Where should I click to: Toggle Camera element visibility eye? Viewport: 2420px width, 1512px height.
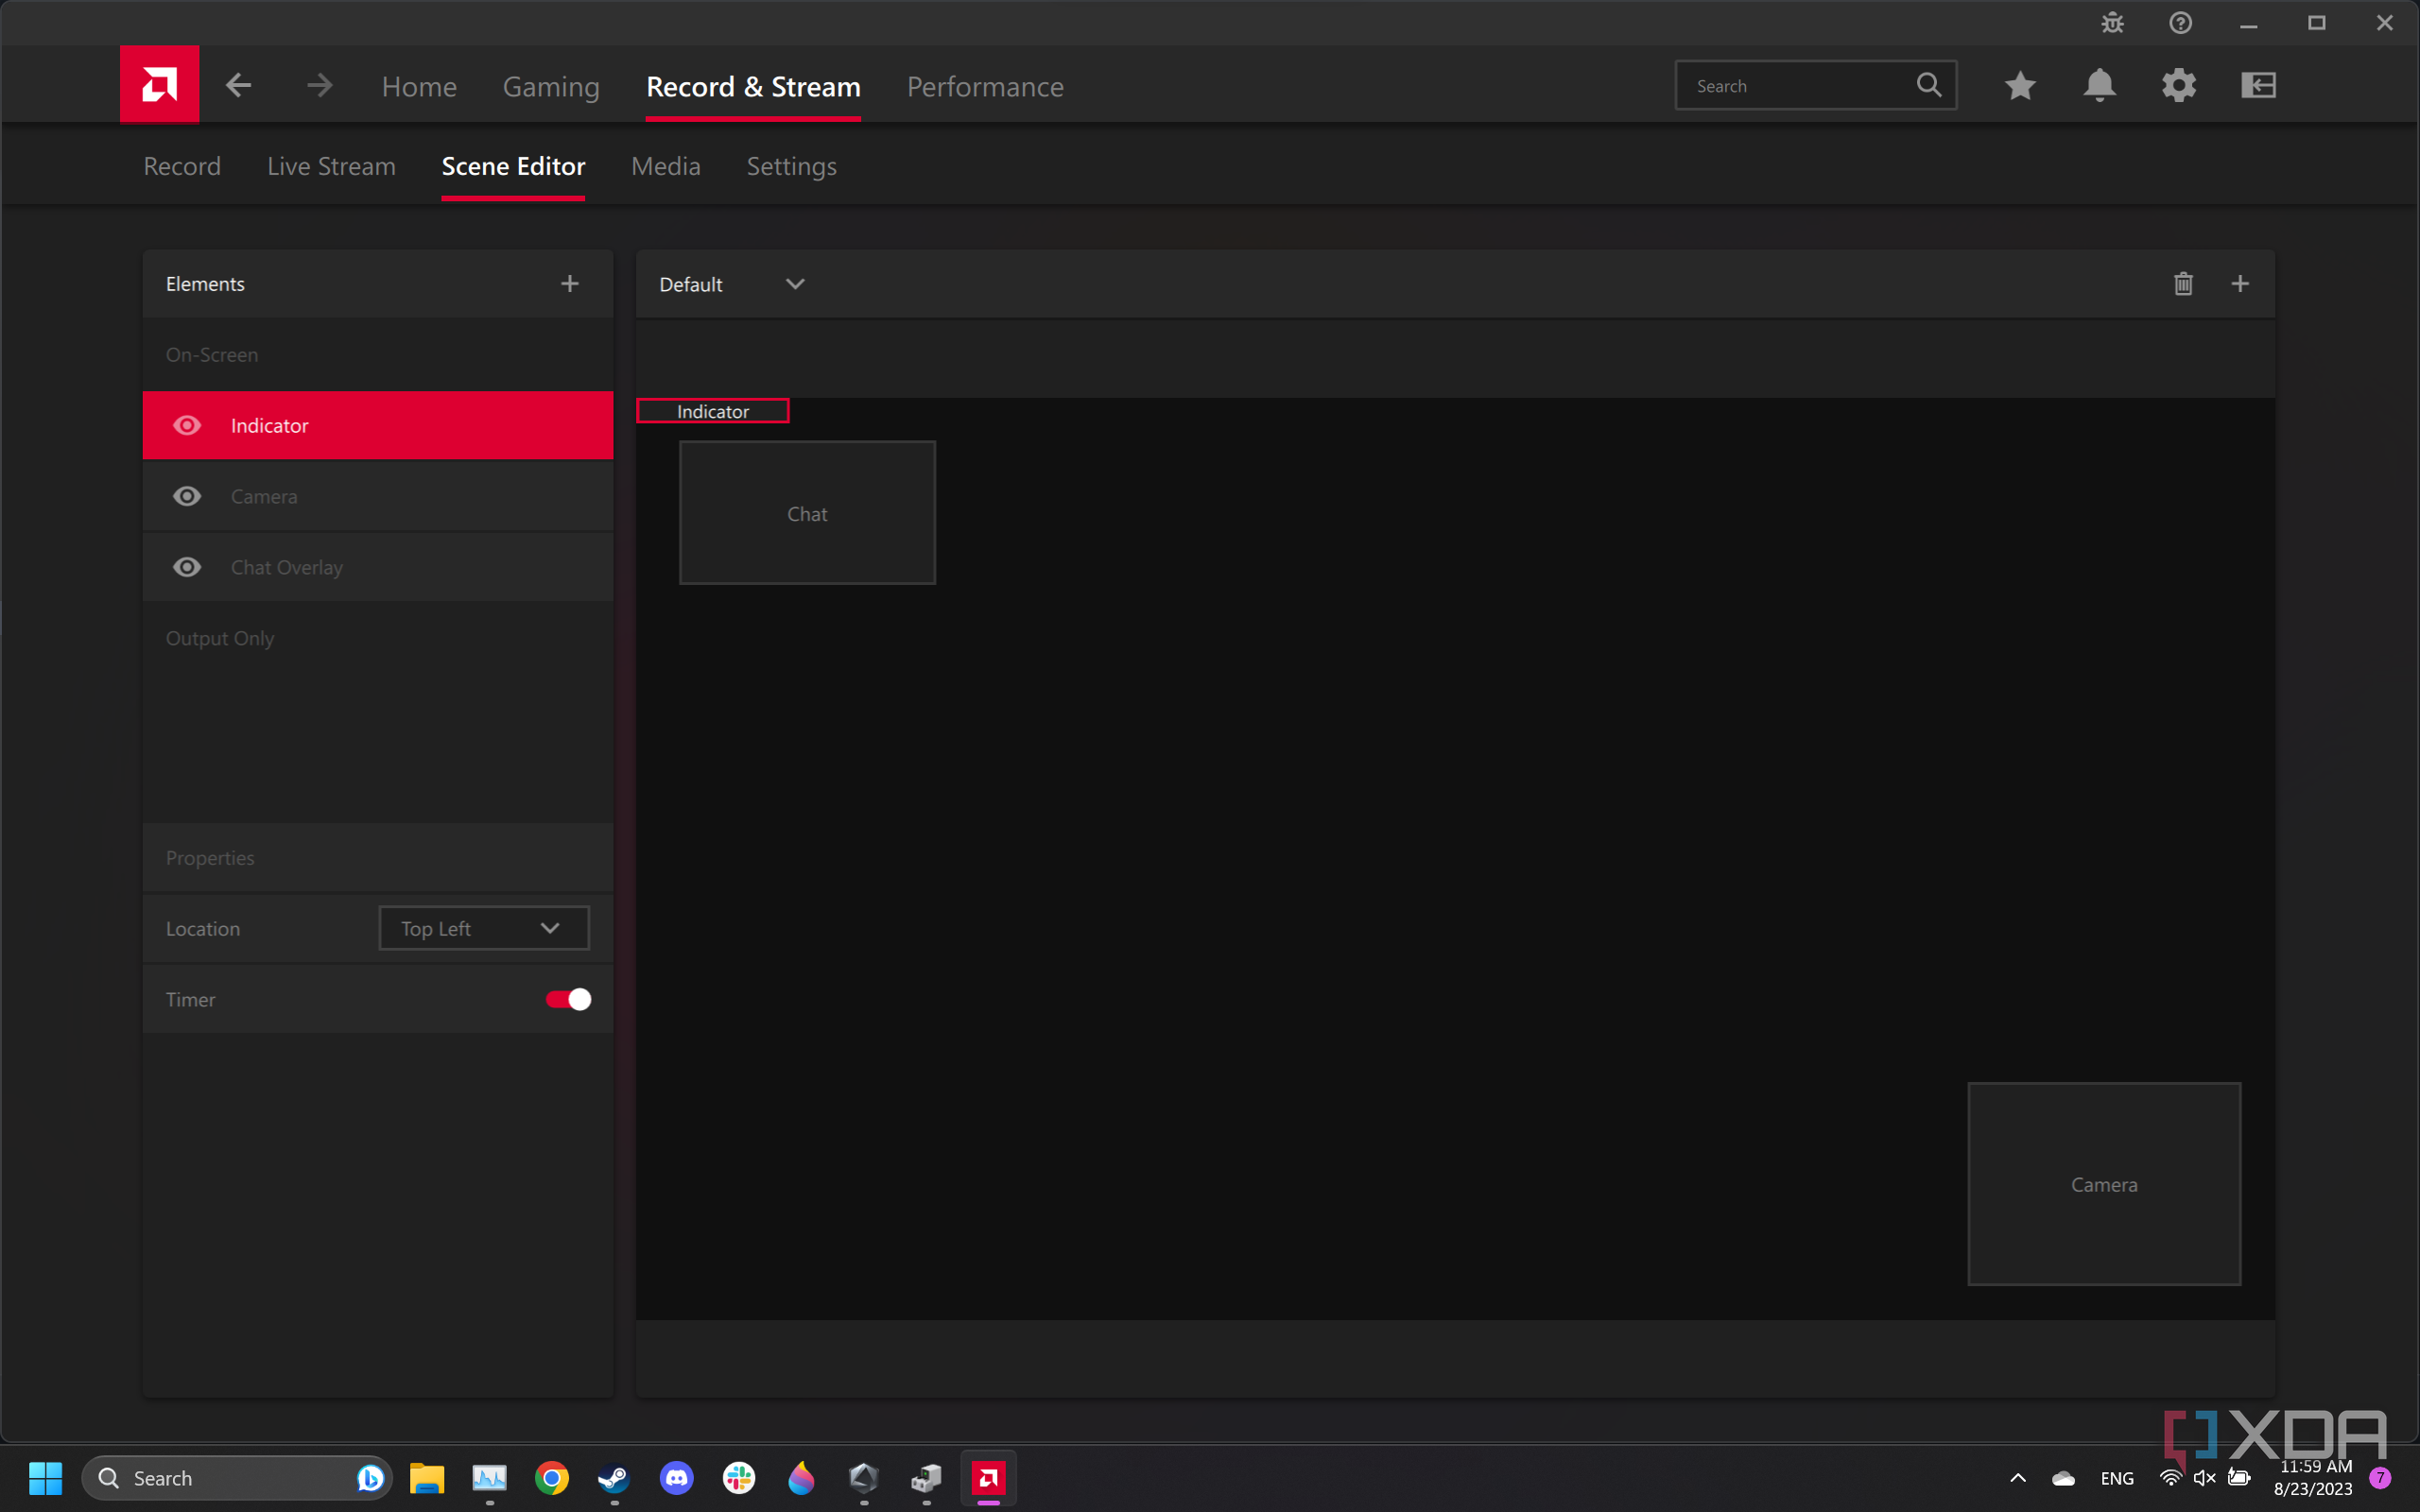coord(187,497)
